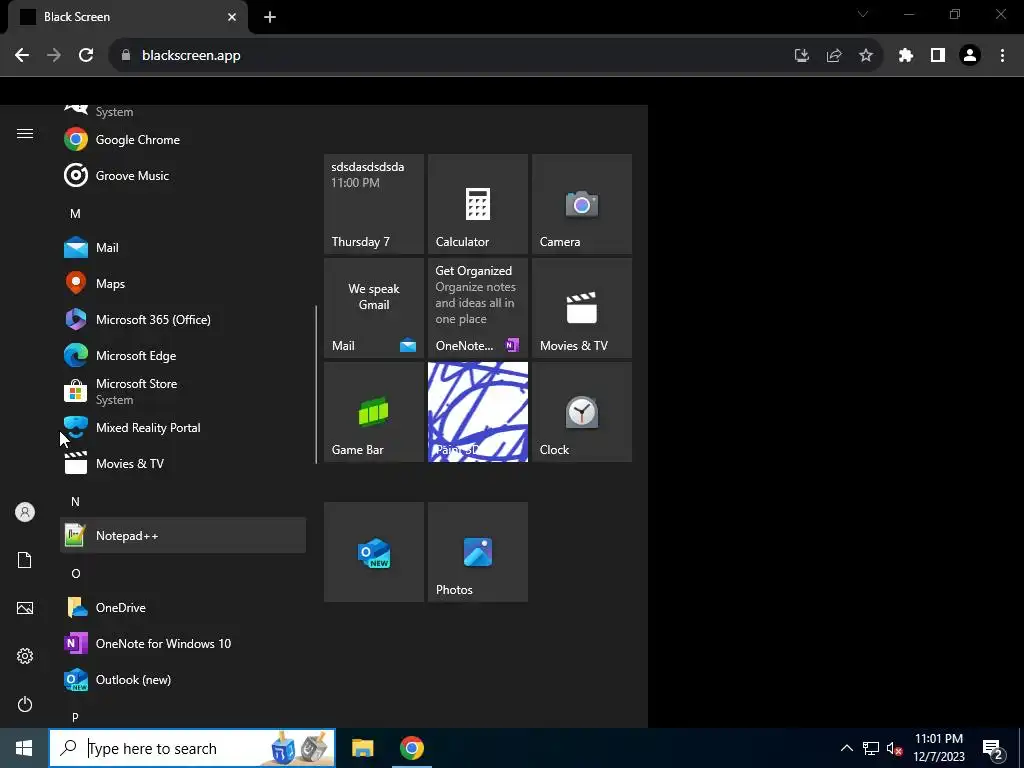Launch Outlook (new) from the app list

(x=183, y=679)
